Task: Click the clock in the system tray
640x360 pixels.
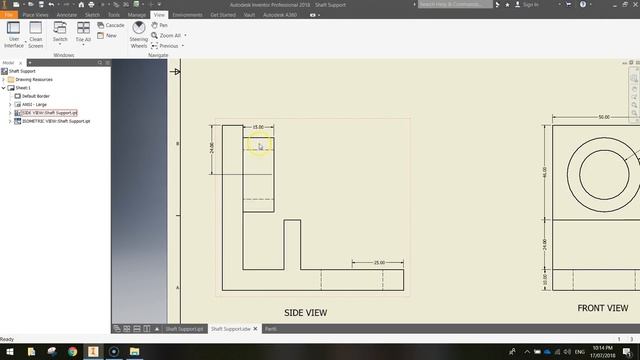Action: point(603,351)
